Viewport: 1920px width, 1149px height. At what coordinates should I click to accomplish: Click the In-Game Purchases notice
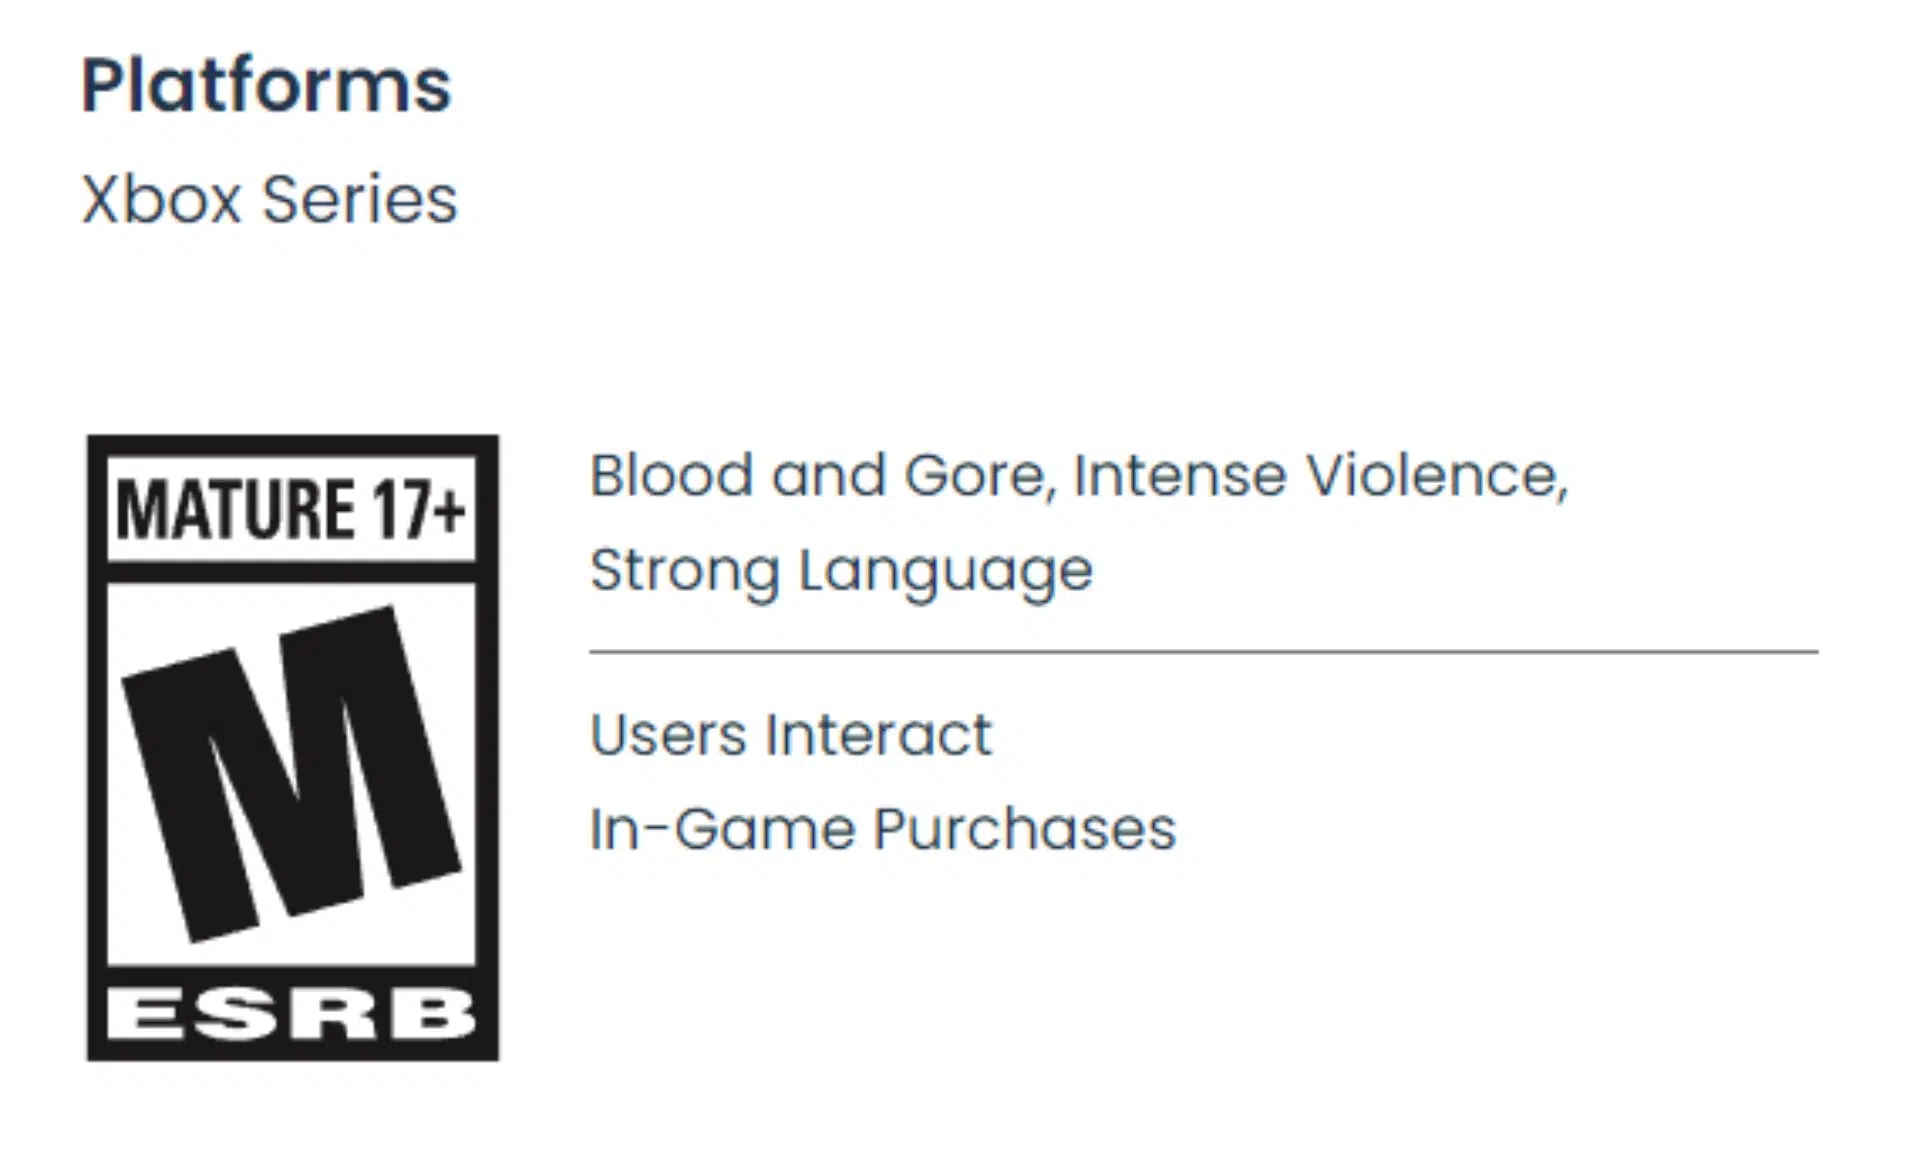[882, 829]
